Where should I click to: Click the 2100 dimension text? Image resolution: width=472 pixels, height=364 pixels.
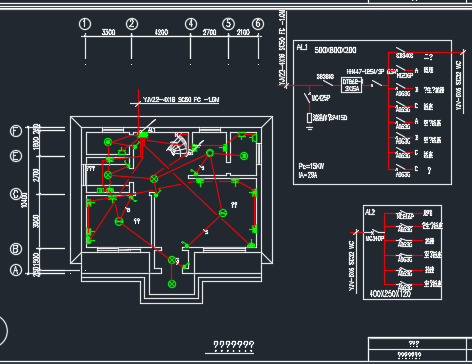pos(243,32)
